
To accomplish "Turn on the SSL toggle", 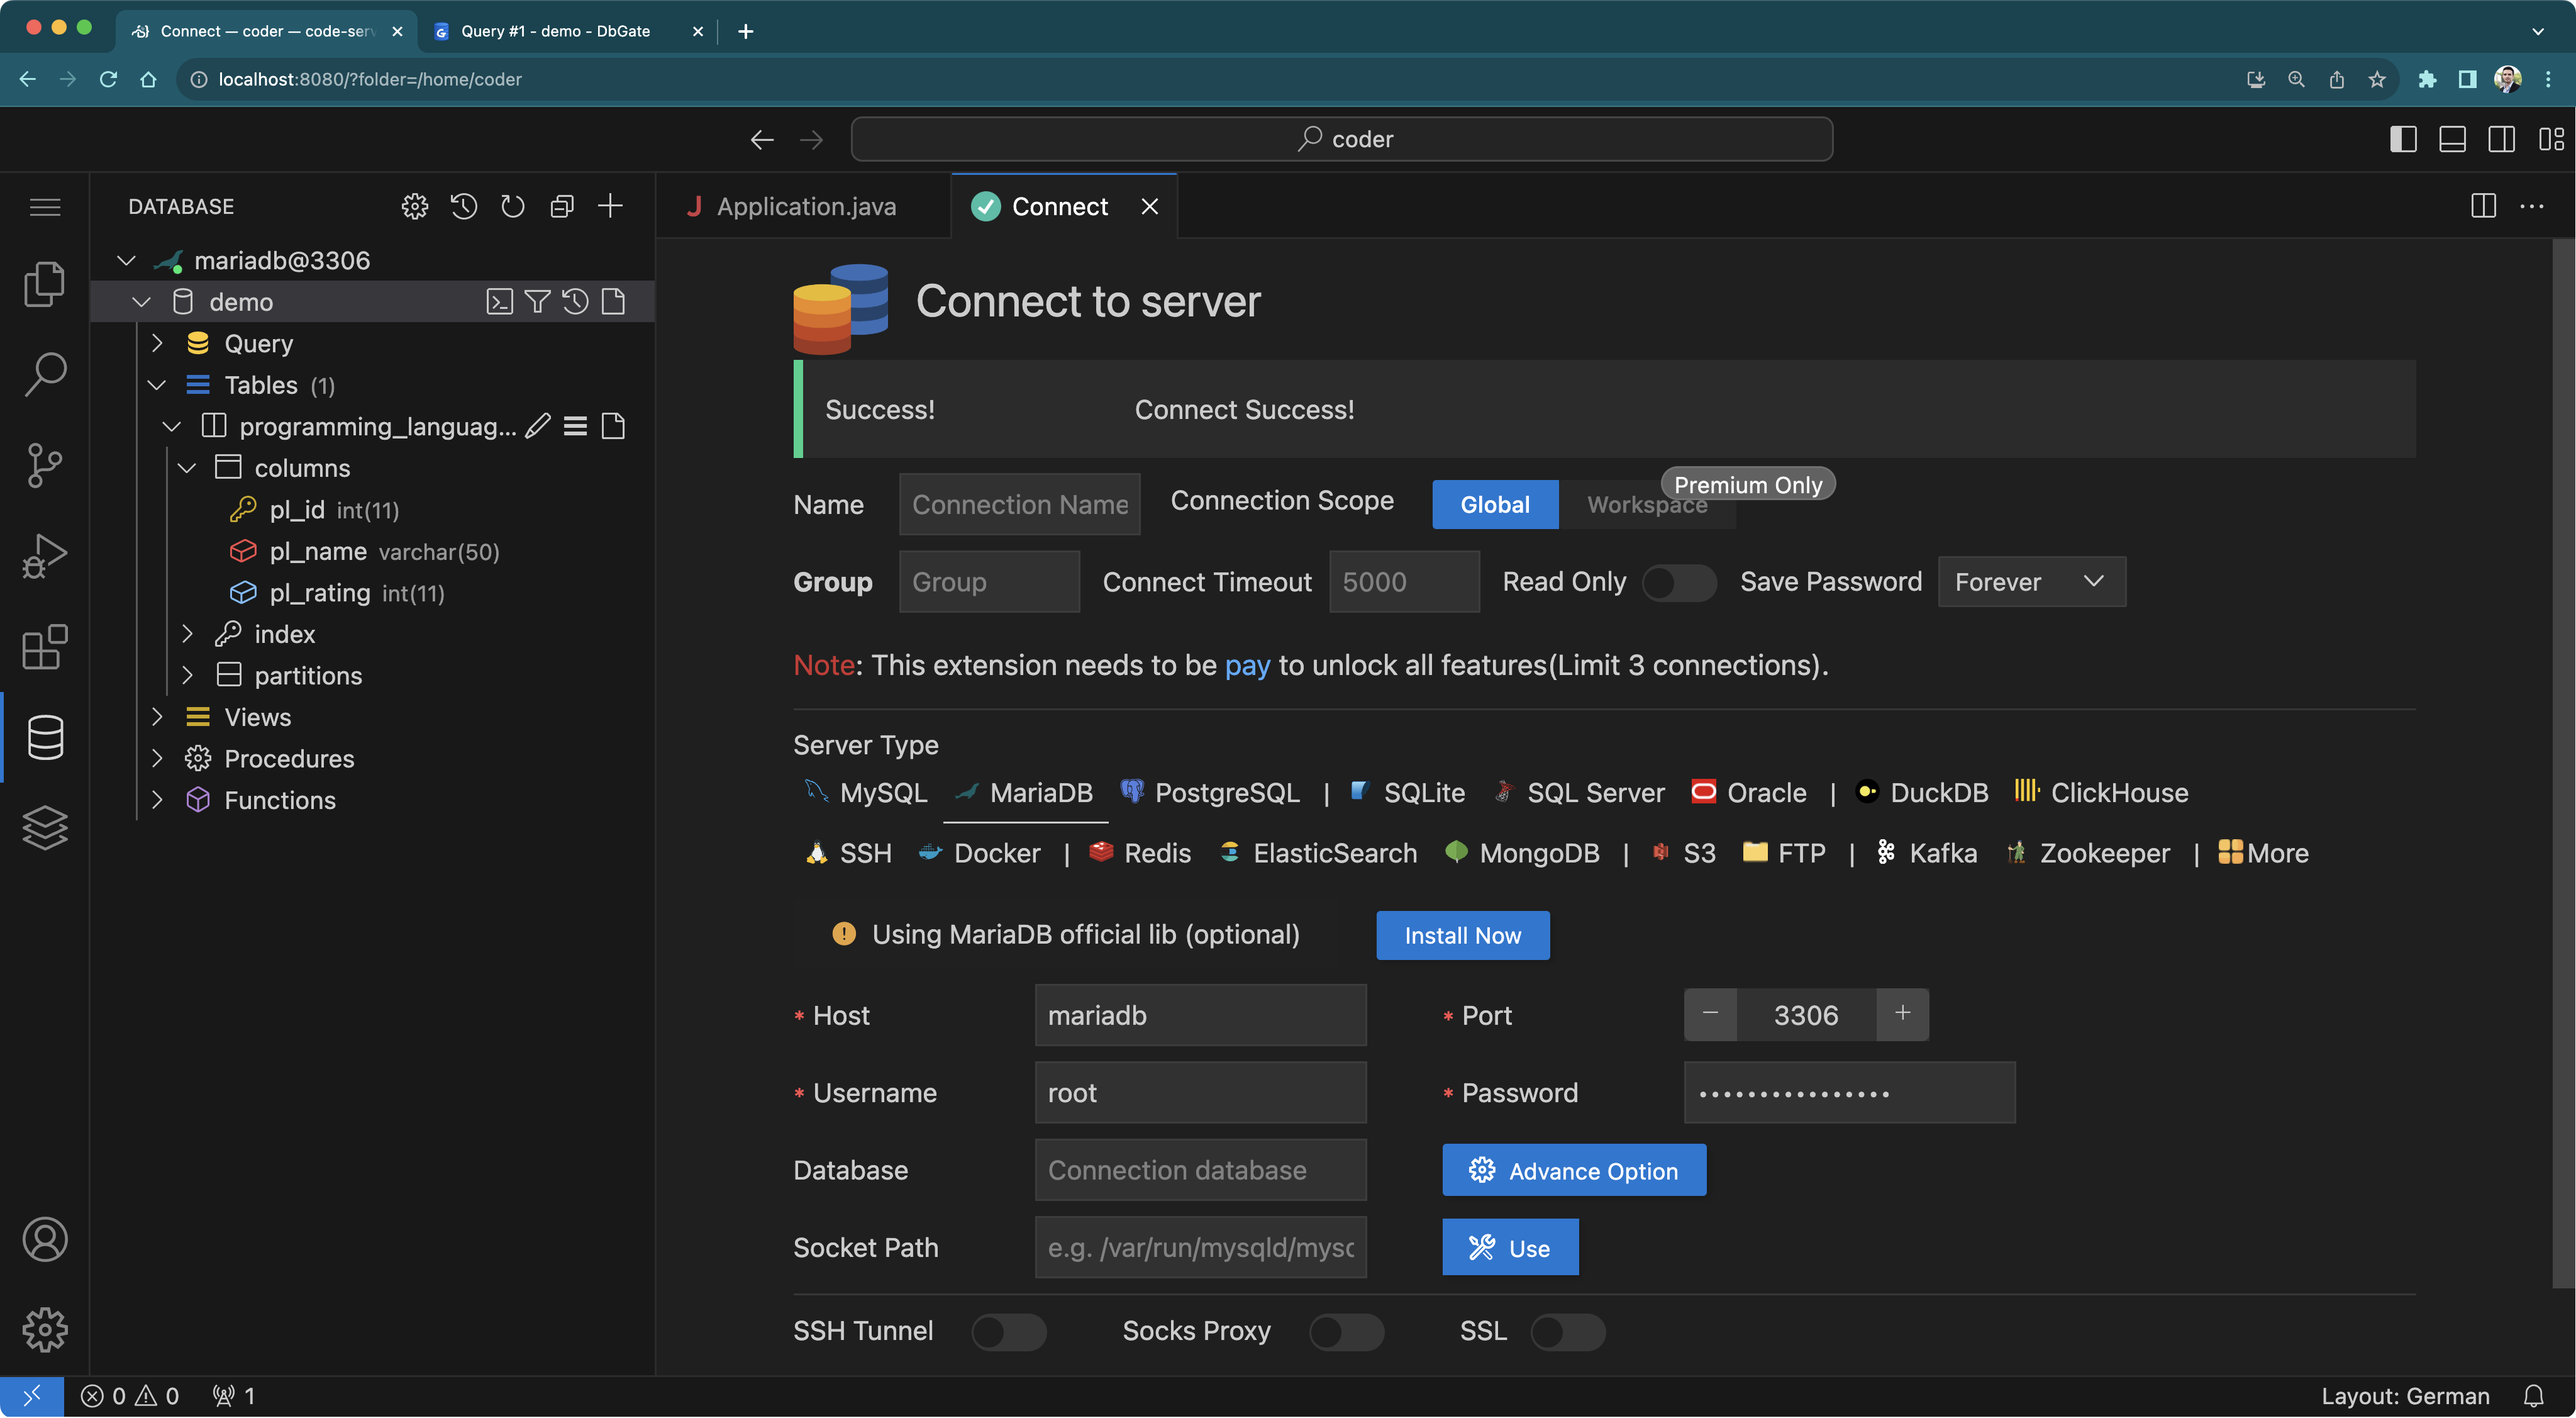I will (1566, 1331).
